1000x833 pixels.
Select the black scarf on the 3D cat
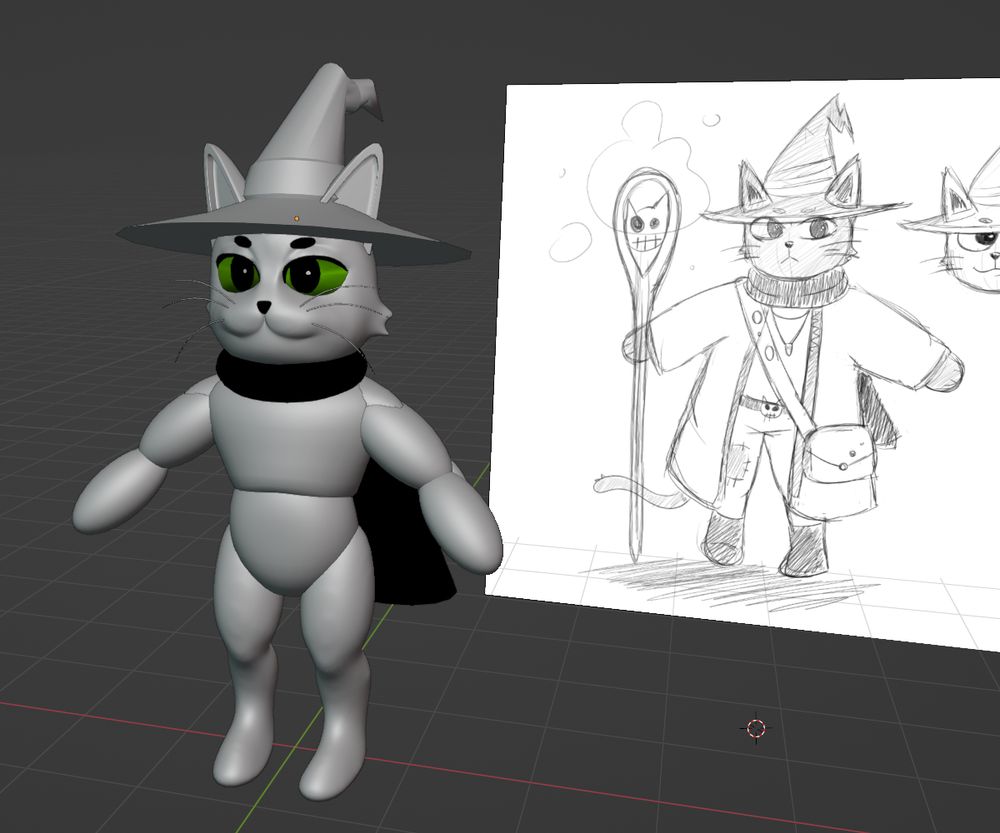pos(291,375)
